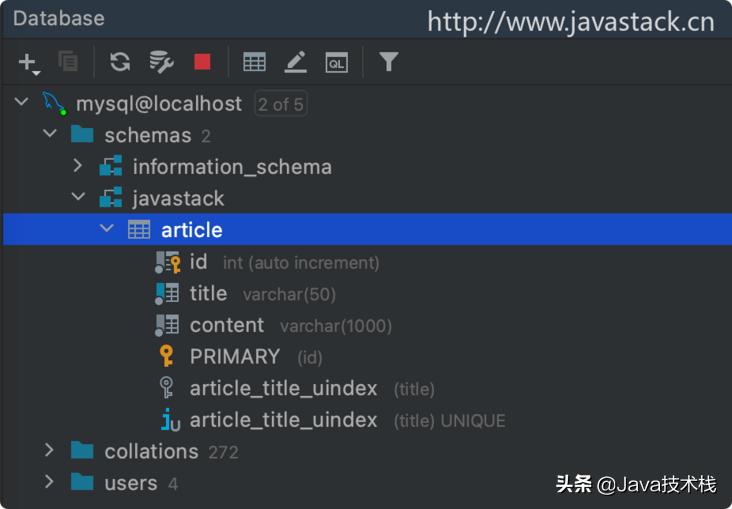This screenshot has width=732, height=509.
Task: Click the gold PRIMARY key icon
Action: pos(166,356)
